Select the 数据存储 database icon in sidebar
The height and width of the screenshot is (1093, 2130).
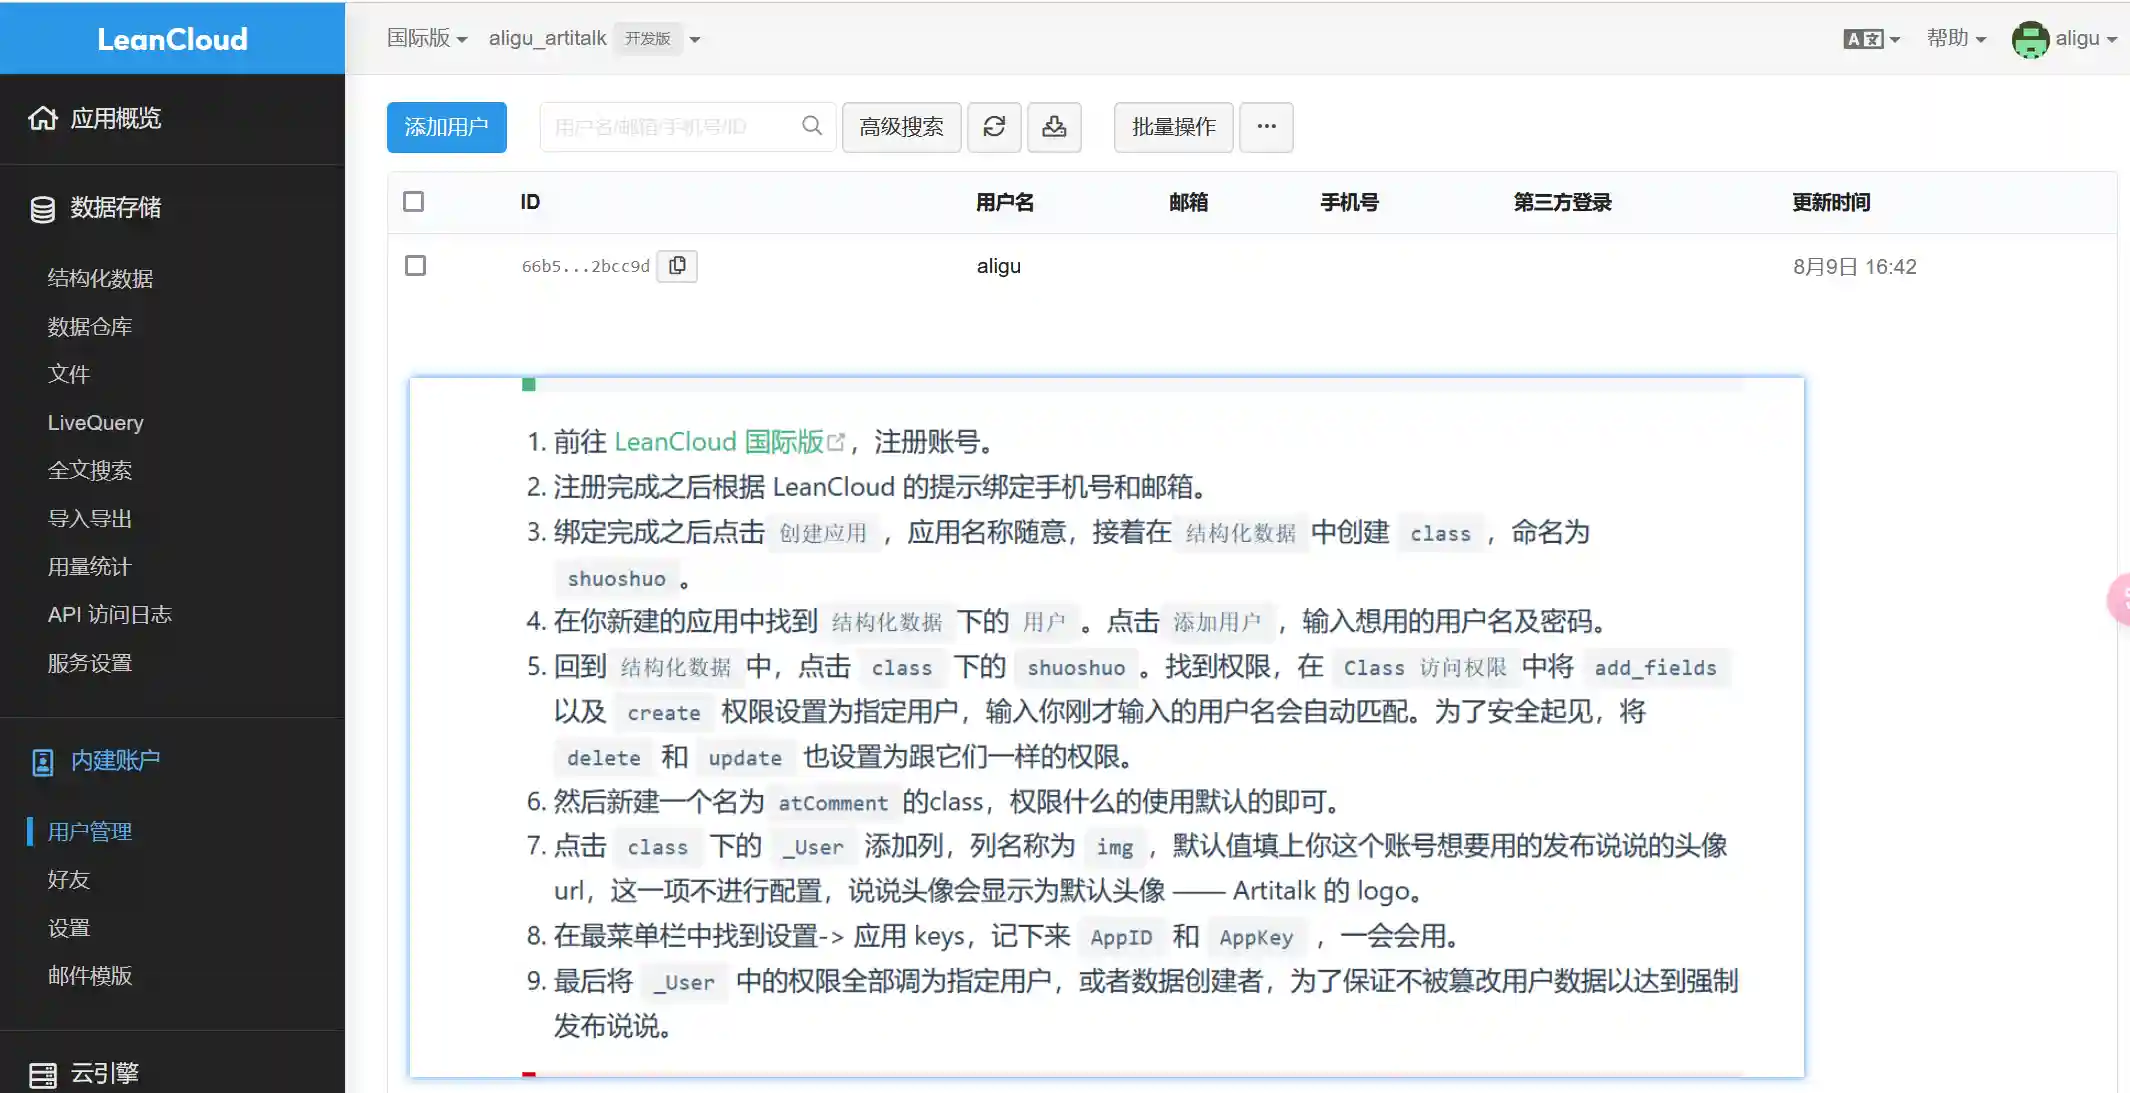point(41,208)
